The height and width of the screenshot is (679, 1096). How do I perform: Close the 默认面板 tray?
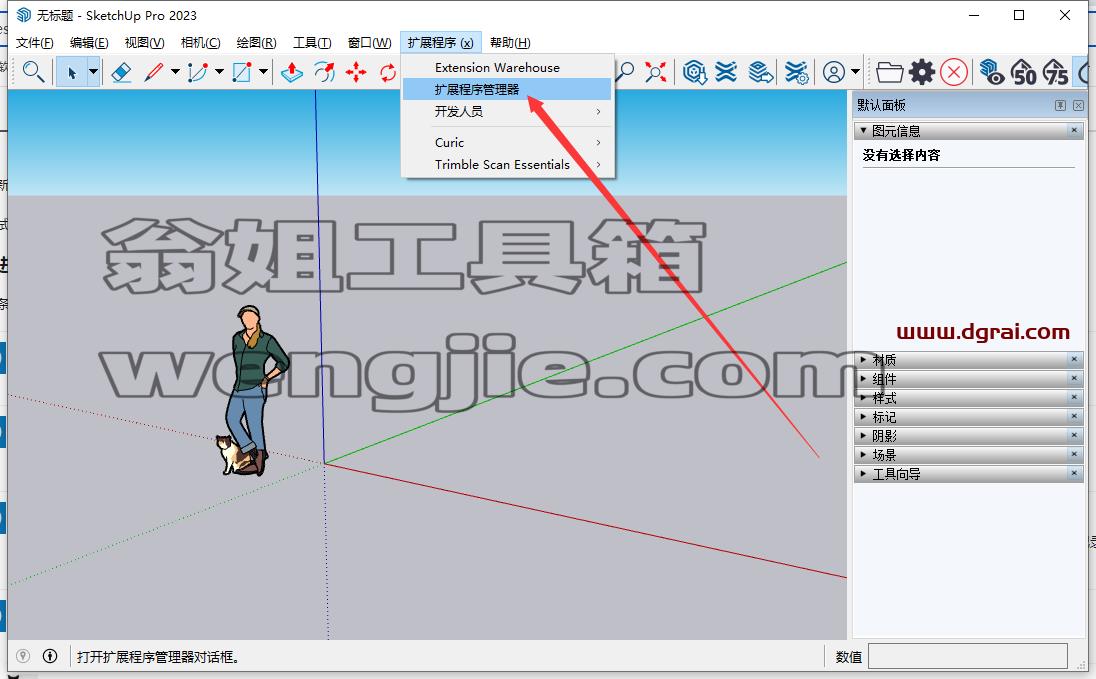(x=1079, y=105)
